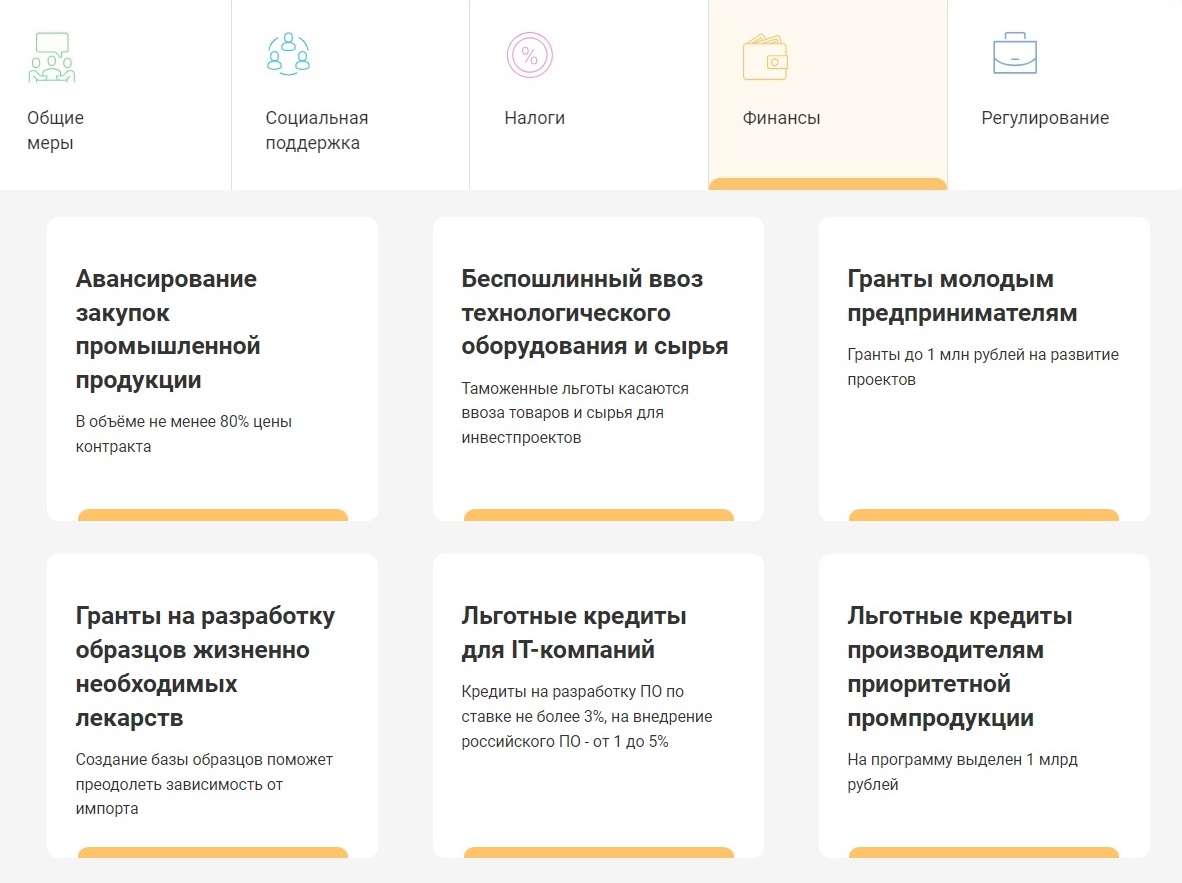
Task: Select the Финансы tab label
Action: pyautogui.click(x=781, y=118)
